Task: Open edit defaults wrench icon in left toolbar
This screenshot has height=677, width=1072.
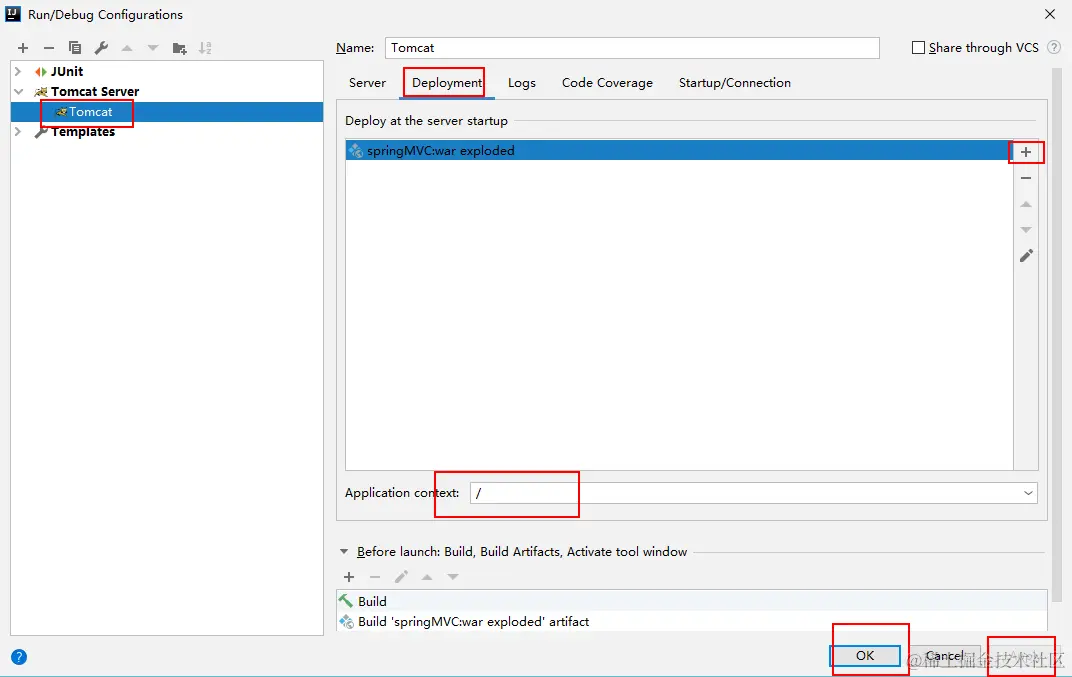Action: tap(101, 48)
